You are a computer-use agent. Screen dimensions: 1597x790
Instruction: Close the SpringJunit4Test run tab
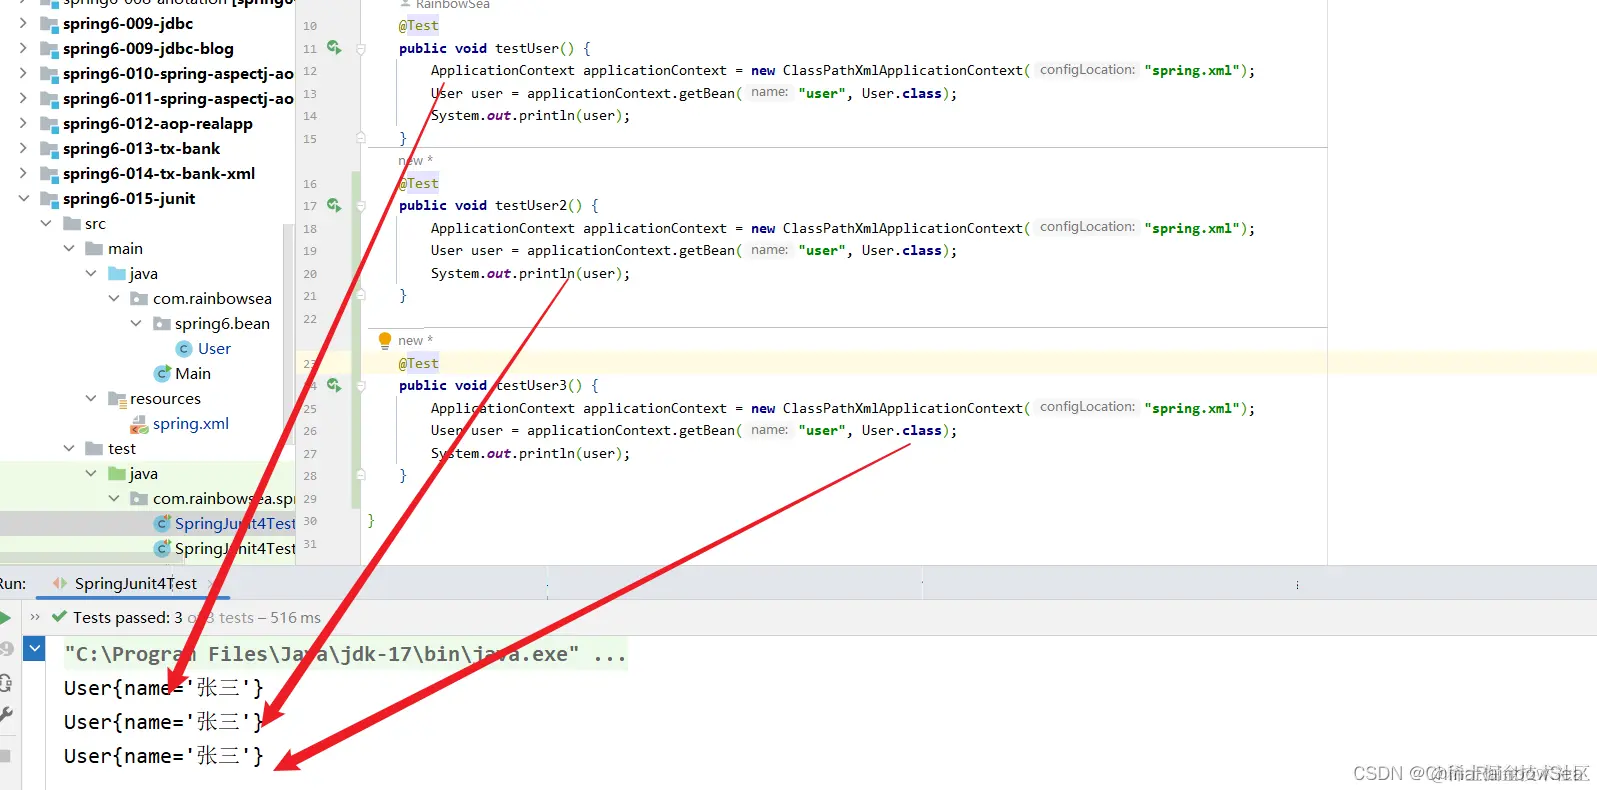tap(211, 583)
